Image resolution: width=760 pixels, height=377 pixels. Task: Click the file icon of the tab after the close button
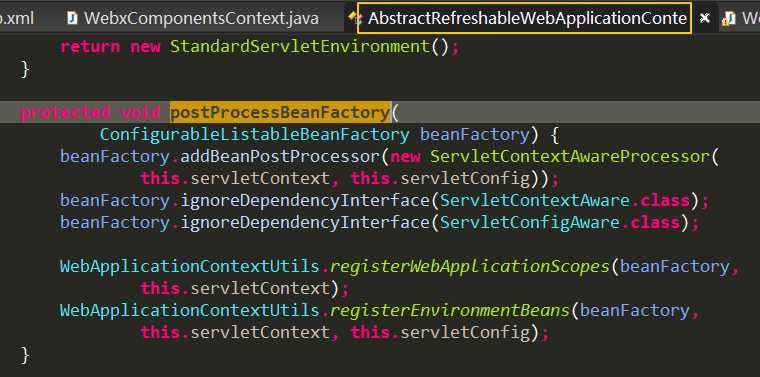pos(728,19)
